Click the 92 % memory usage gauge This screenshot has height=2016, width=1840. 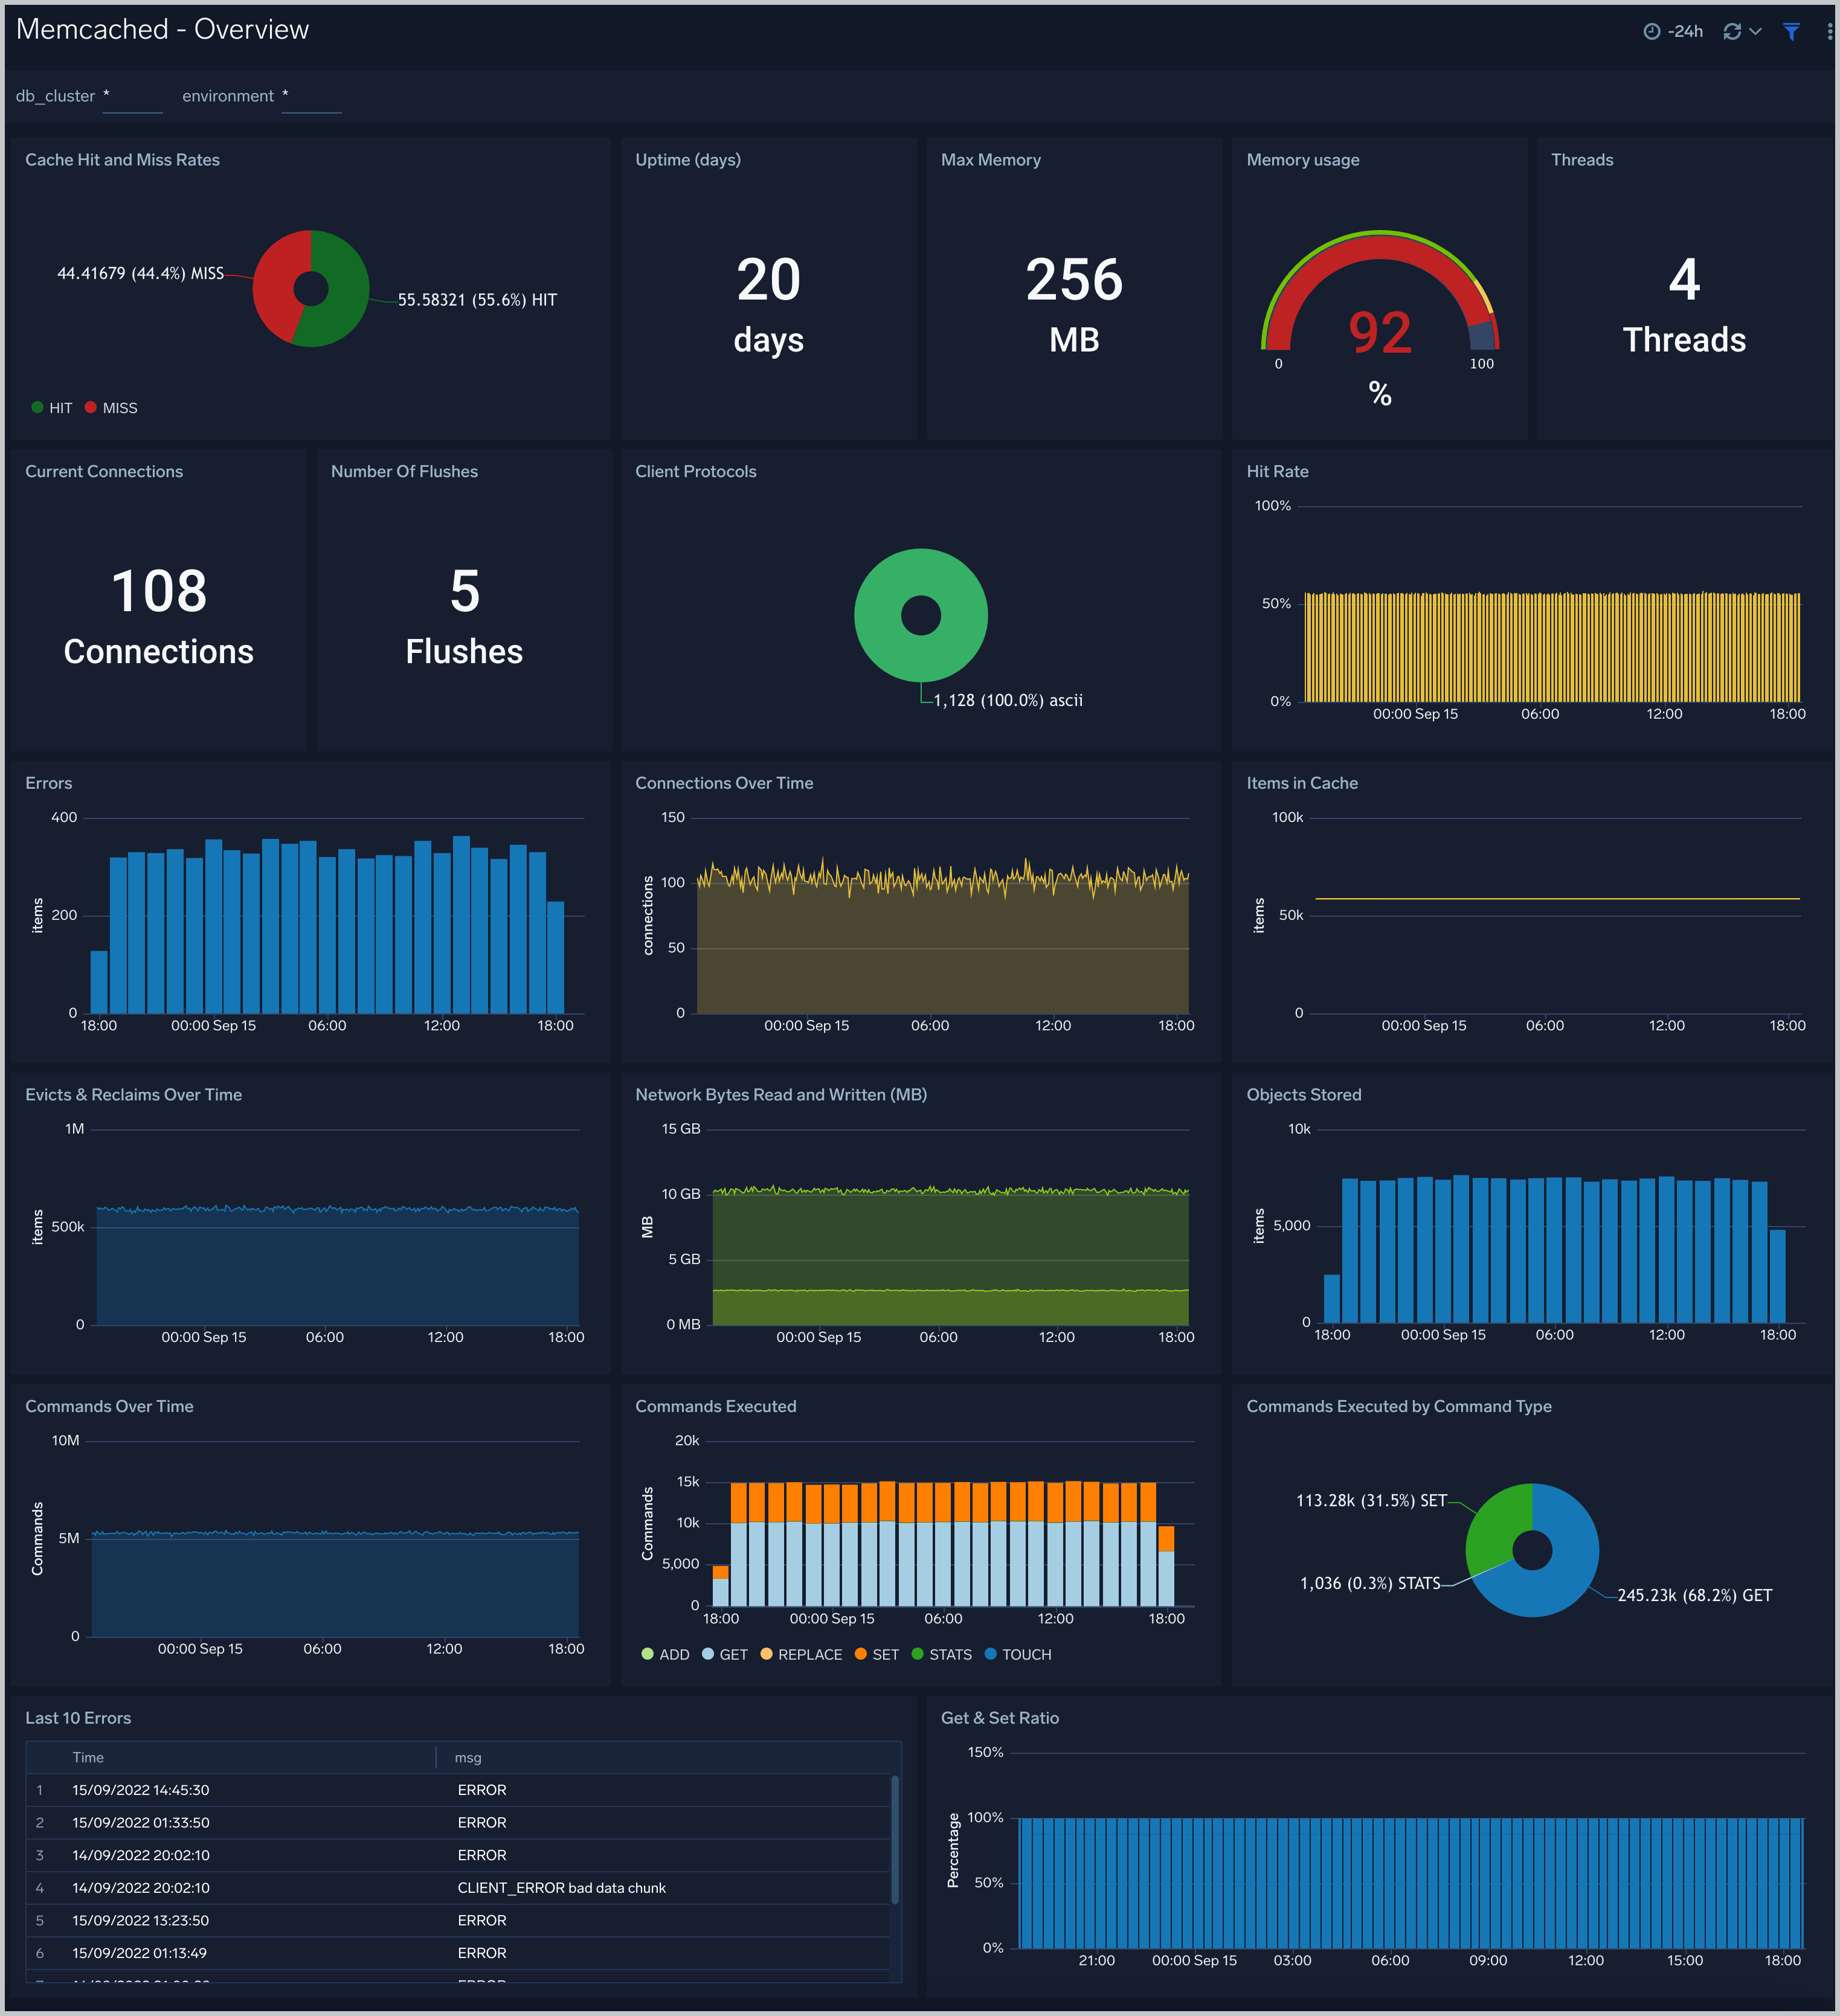[1380, 320]
